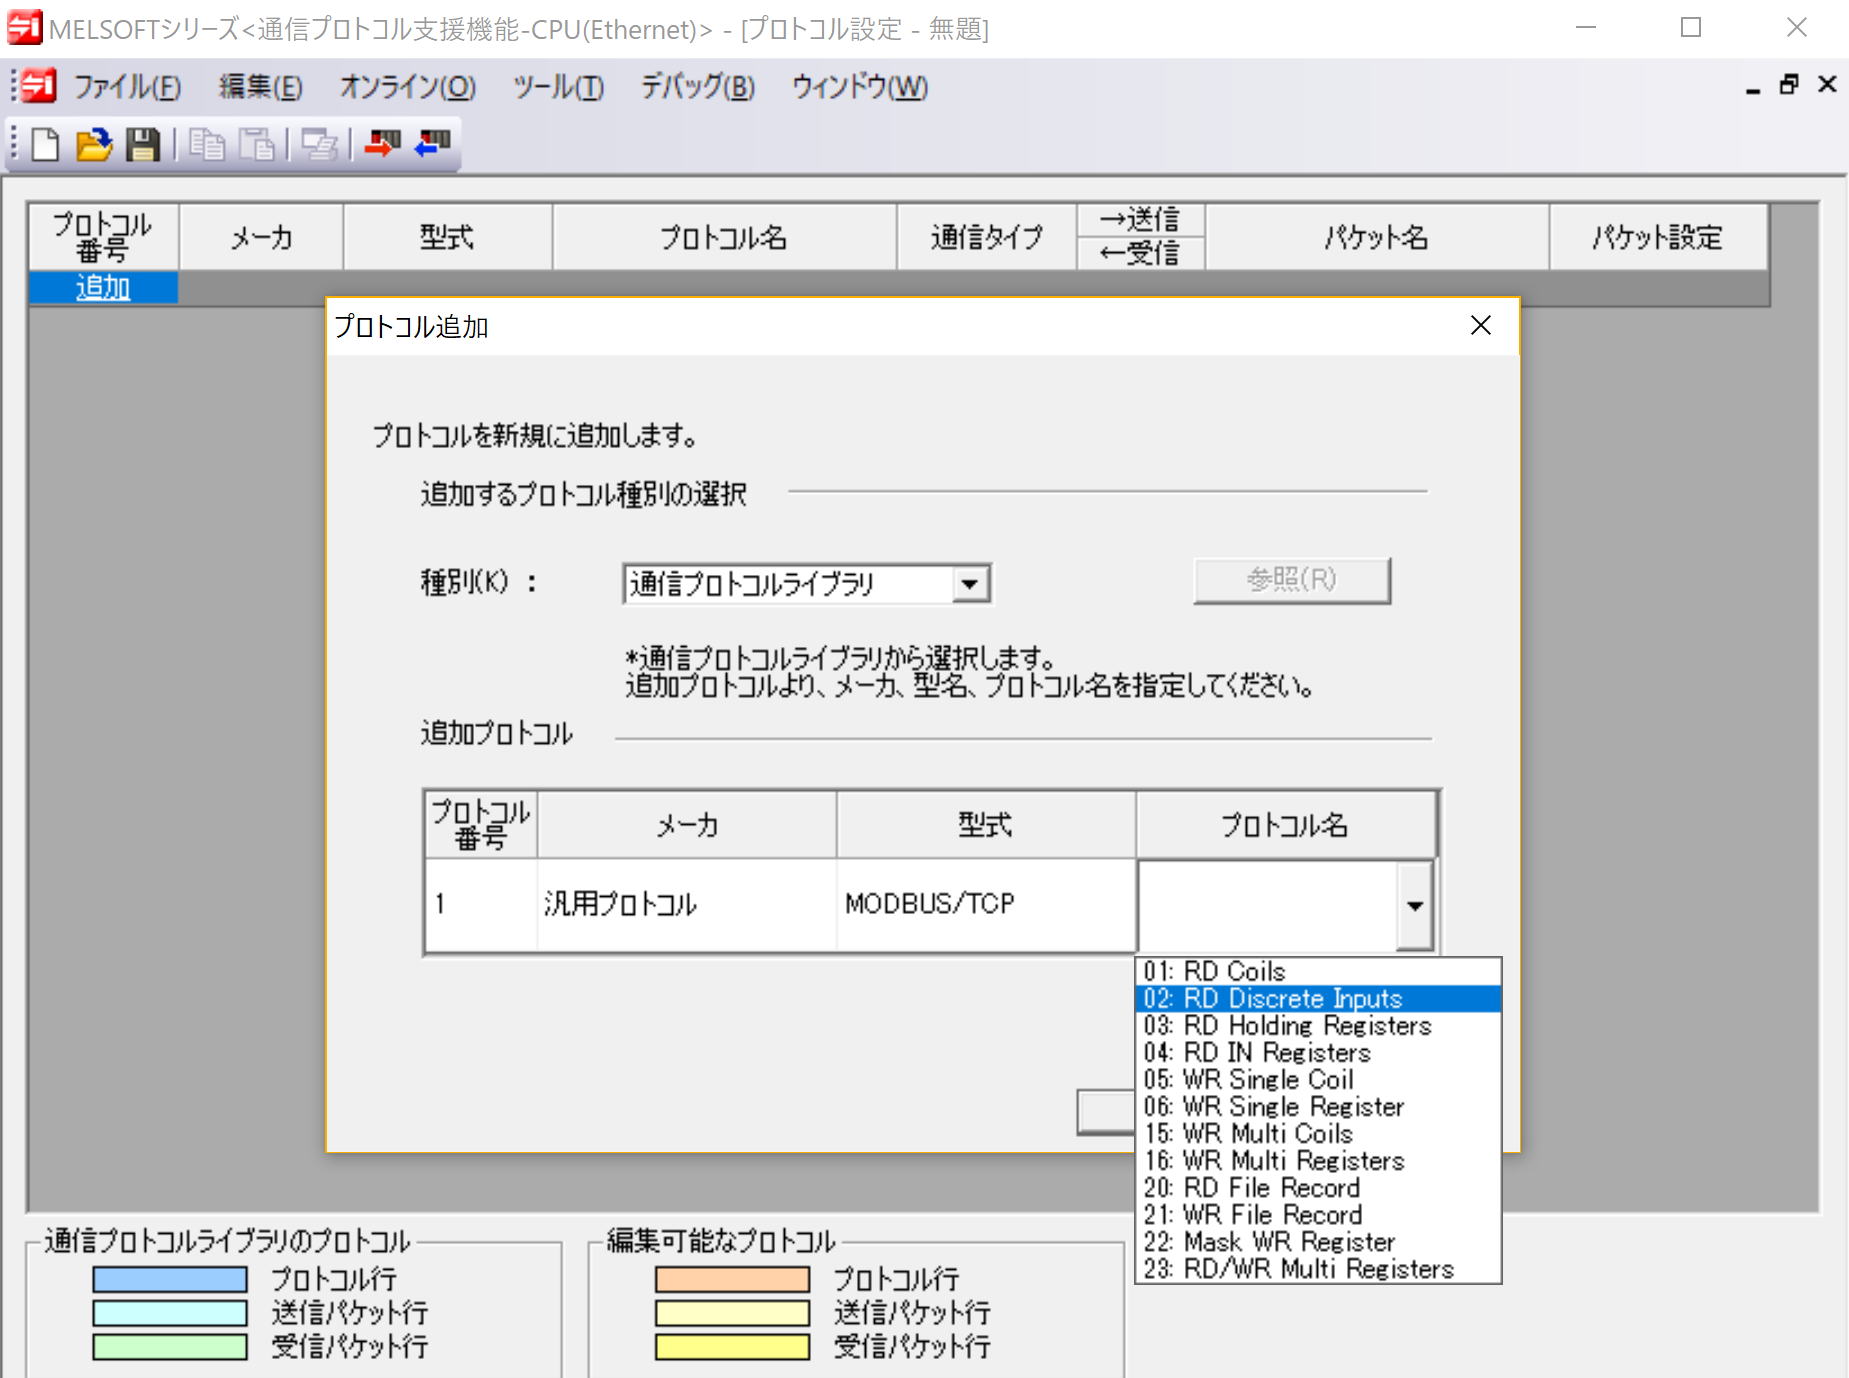Click the greyed device setting toolbar icon
Image resolution: width=1849 pixels, height=1378 pixels.
(320, 145)
